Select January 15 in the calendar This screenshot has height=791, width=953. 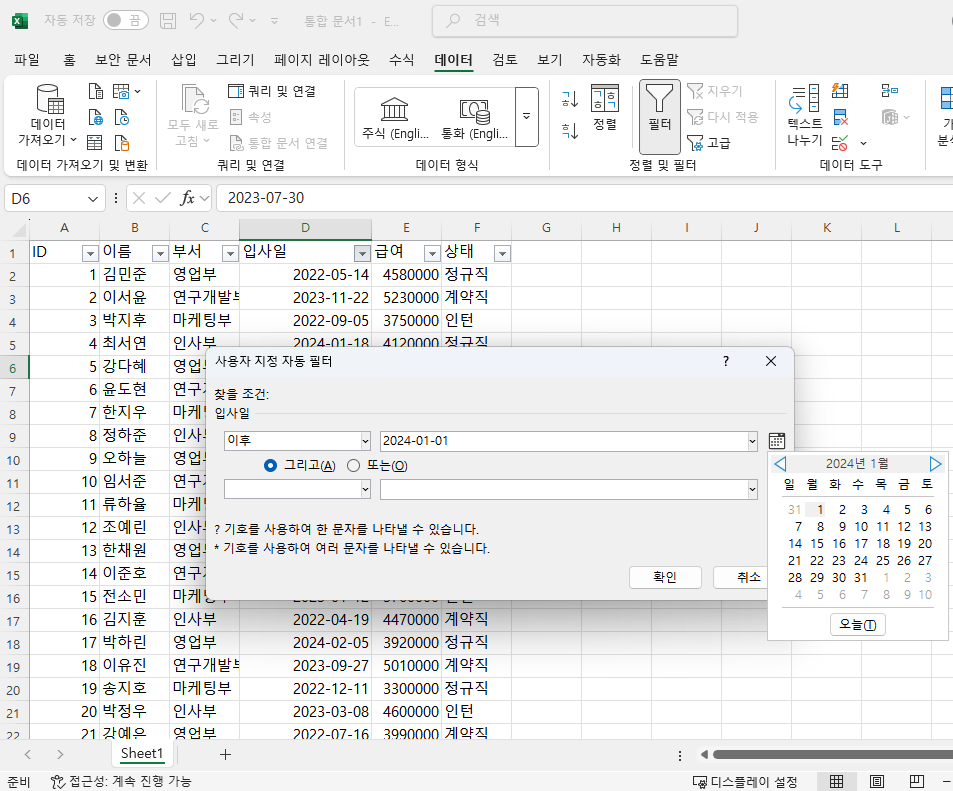coord(816,543)
